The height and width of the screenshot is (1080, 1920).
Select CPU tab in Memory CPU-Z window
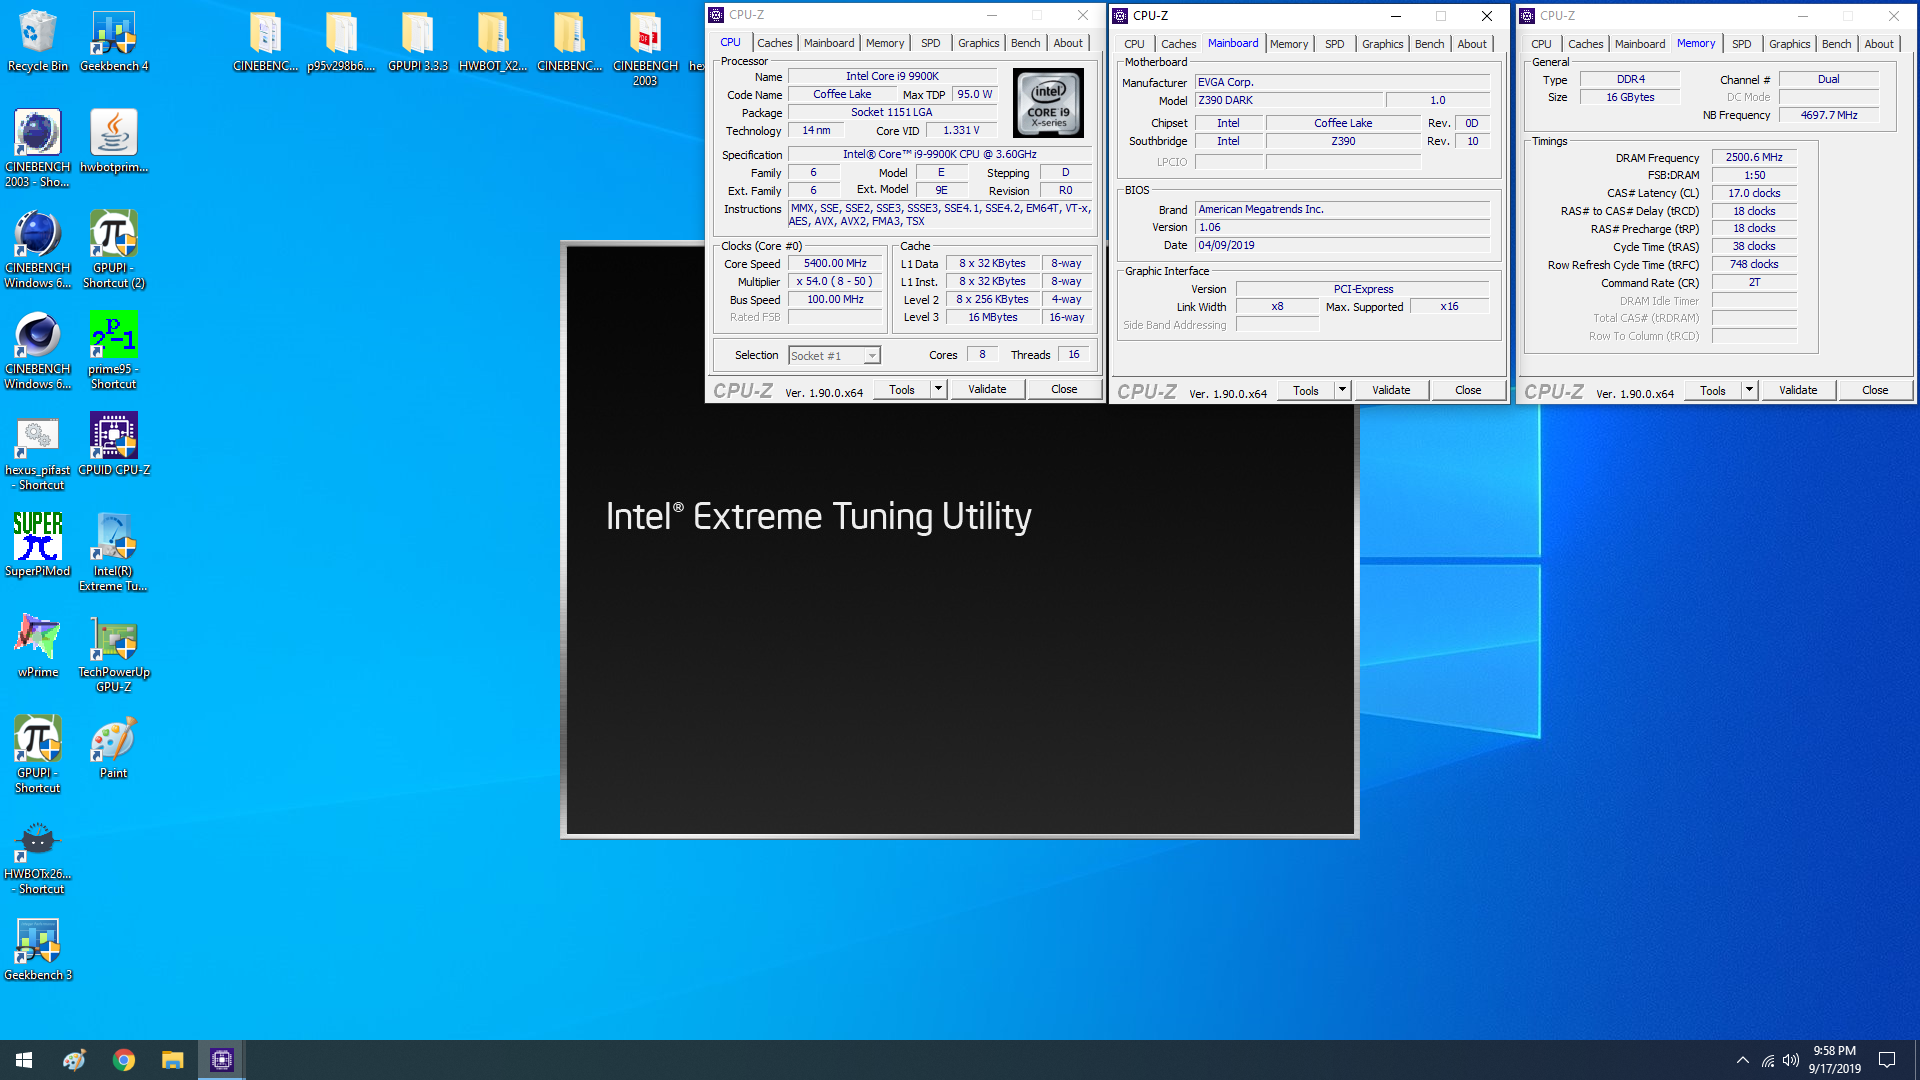coord(1541,44)
